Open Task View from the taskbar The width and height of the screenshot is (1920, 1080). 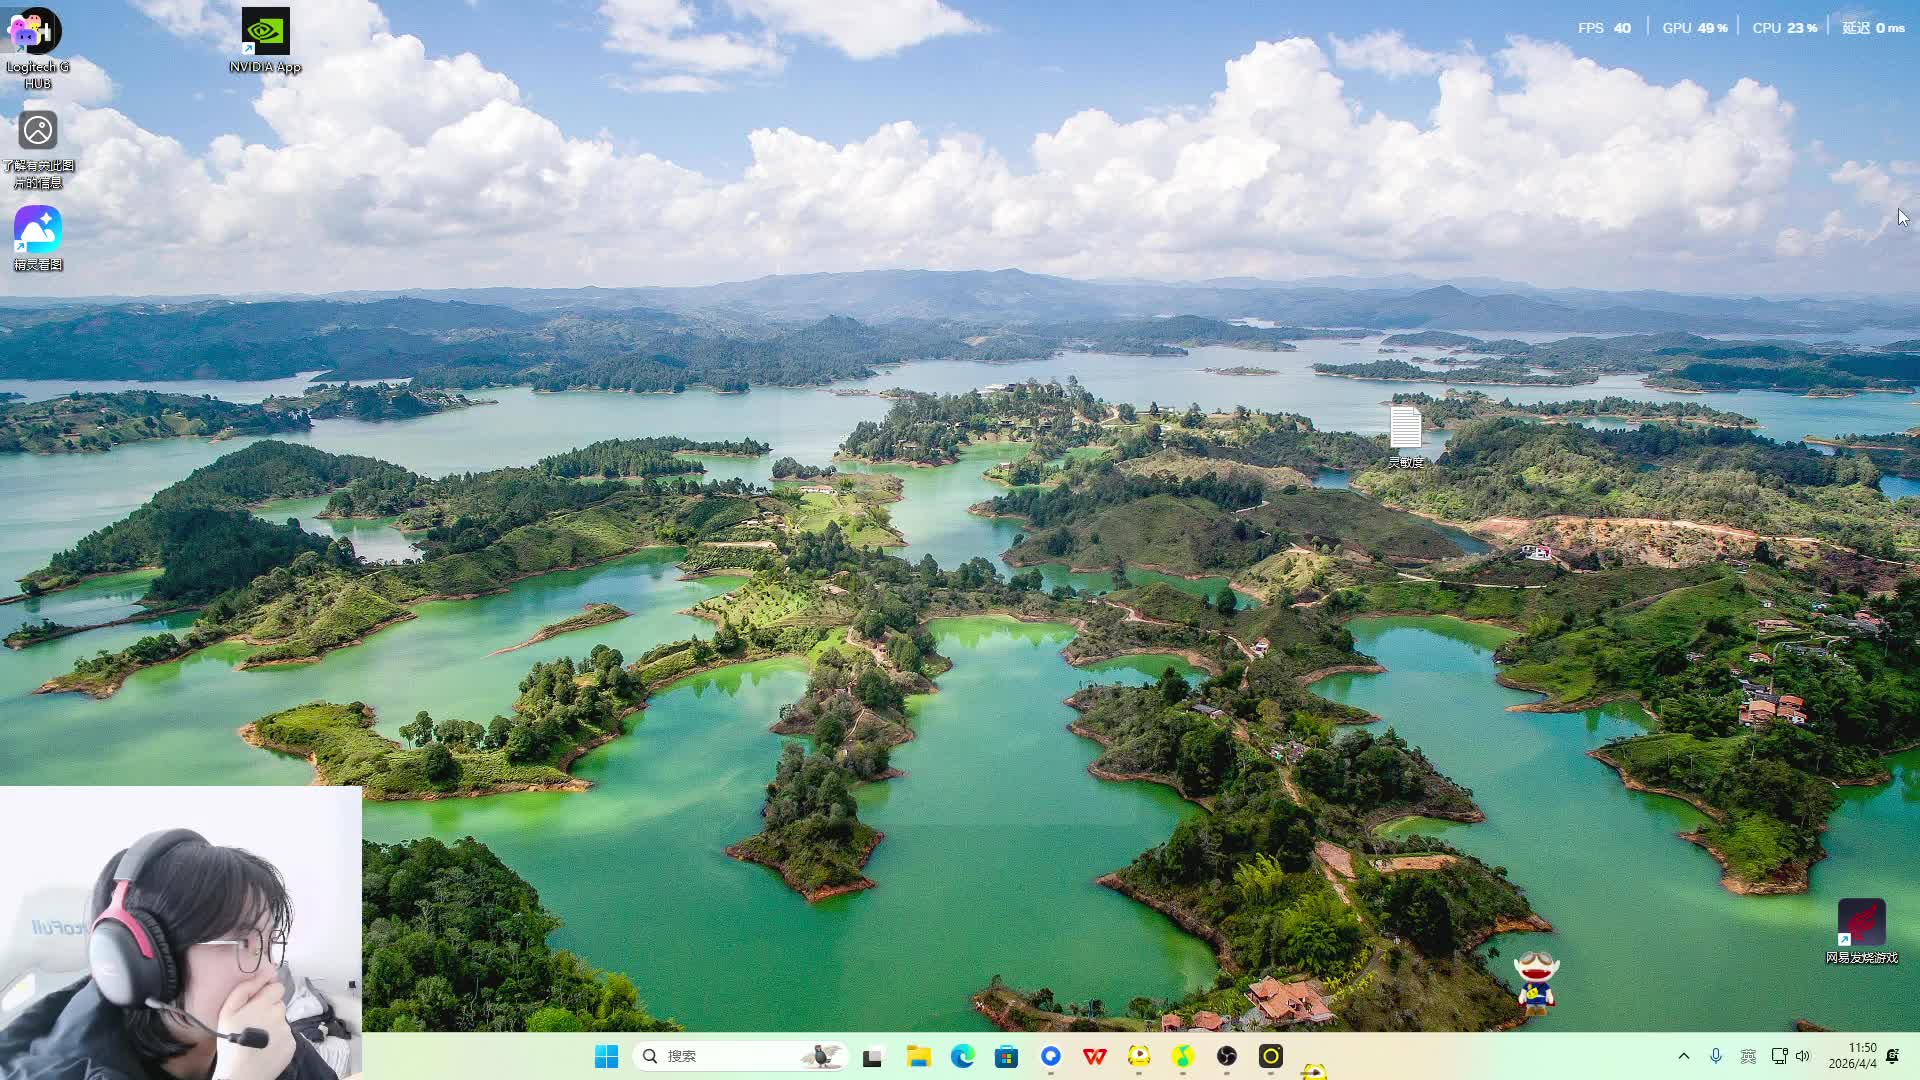(x=872, y=1057)
